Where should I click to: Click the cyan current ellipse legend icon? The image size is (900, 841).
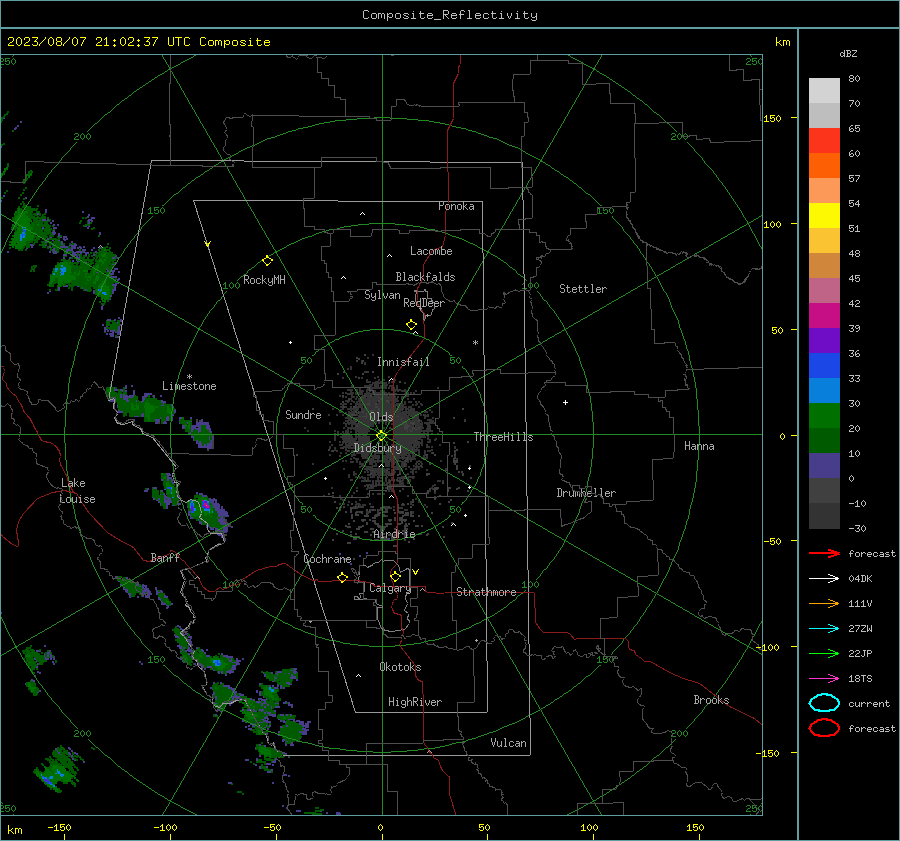(824, 703)
